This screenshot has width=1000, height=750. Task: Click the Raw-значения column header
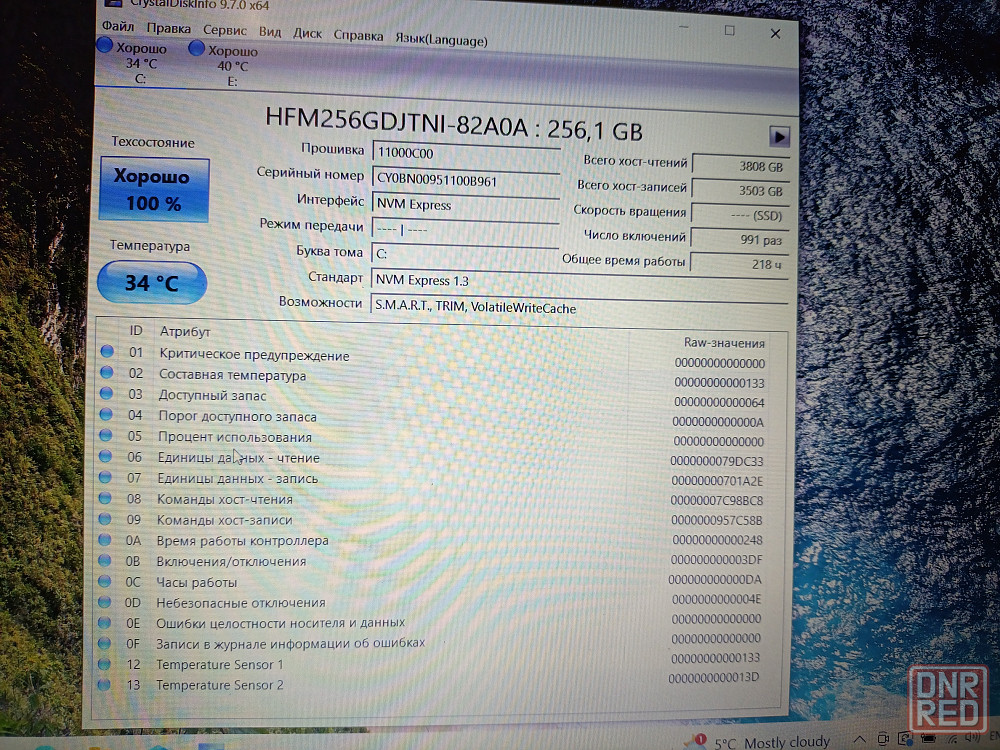(724, 342)
